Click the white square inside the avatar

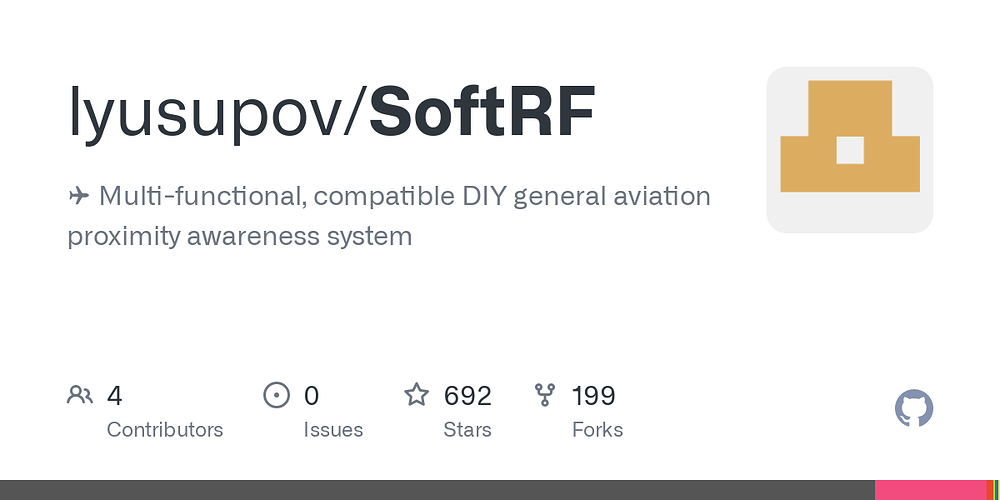[x=849, y=151]
